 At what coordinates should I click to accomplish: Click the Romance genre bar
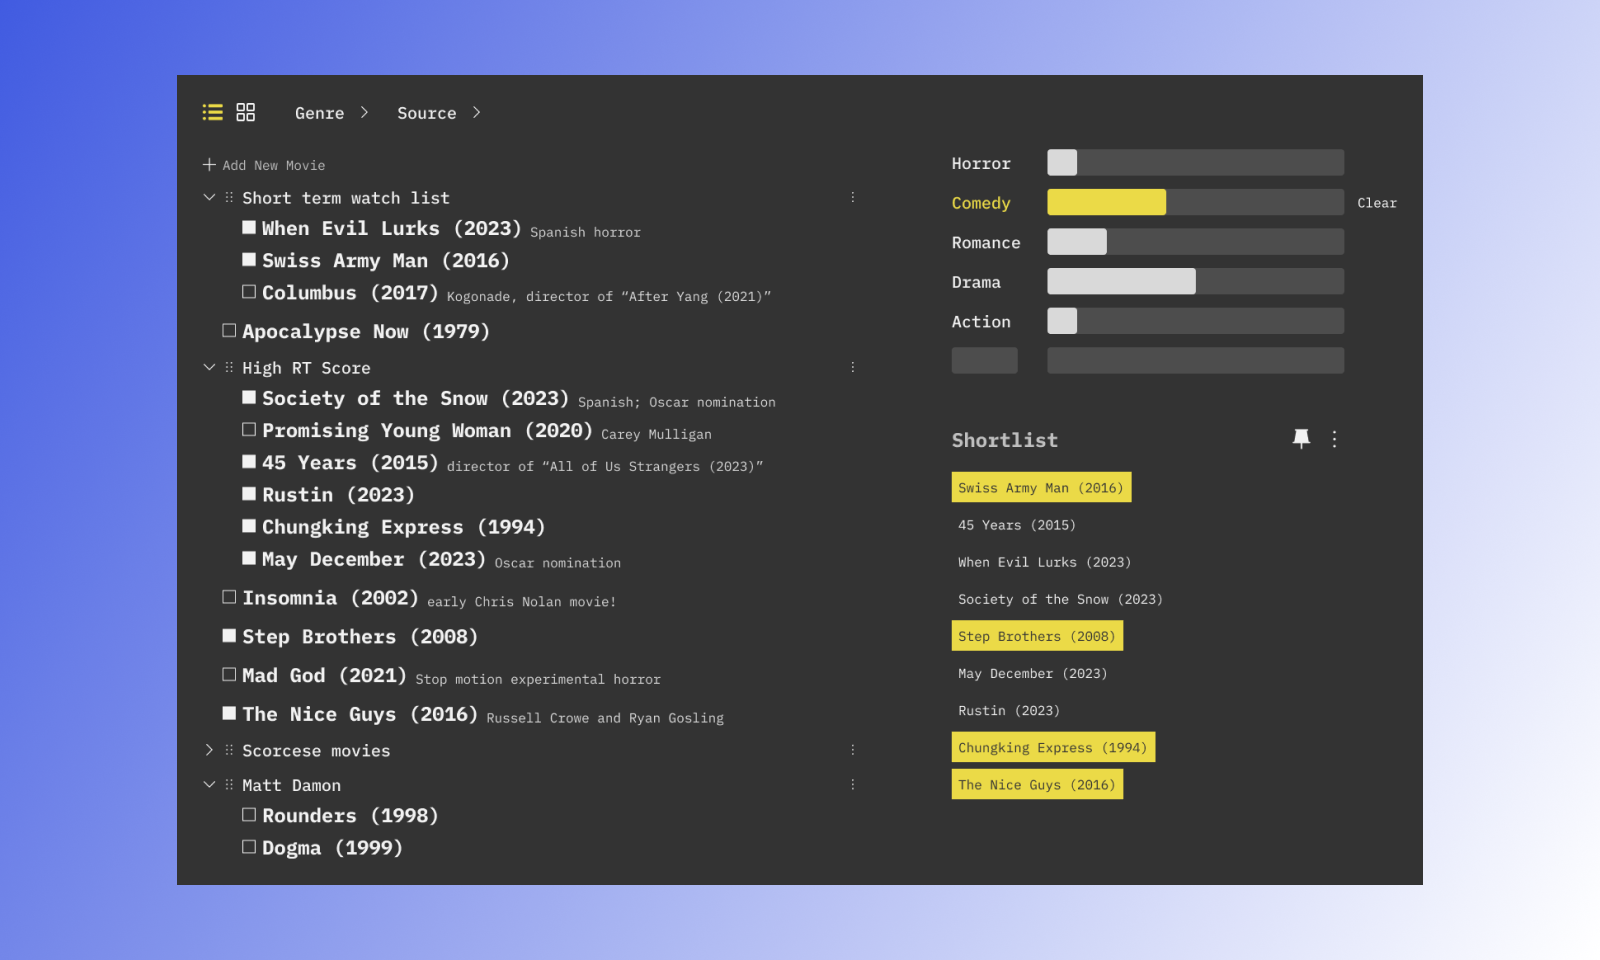1195,241
